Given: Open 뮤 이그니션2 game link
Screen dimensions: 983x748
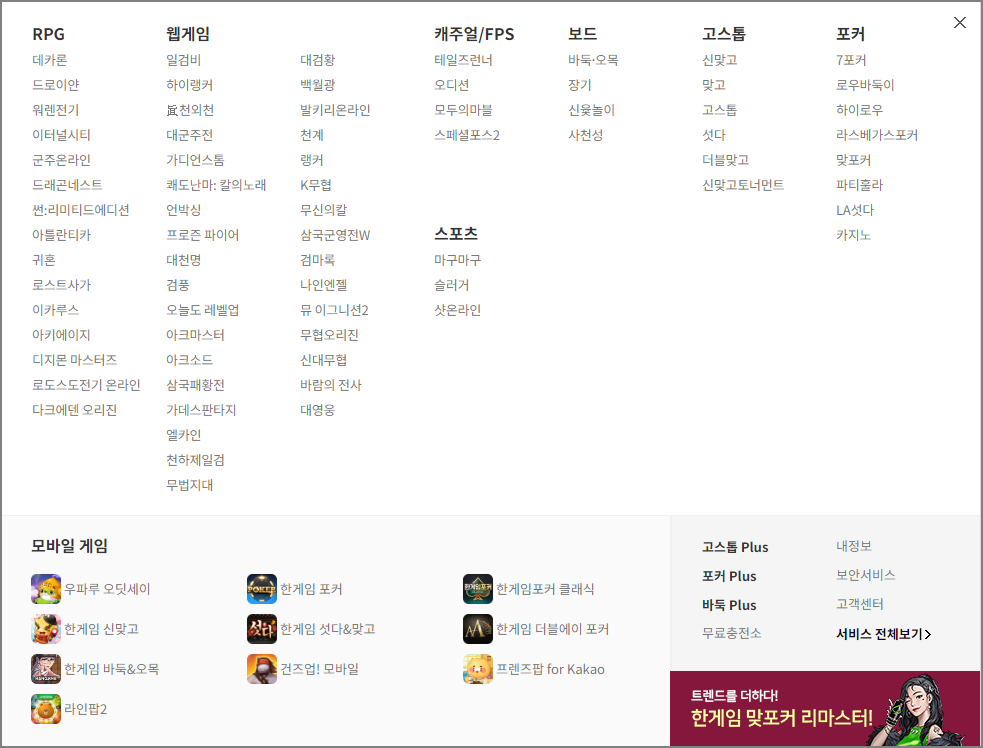Looking at the screenshot, I should click(x=334, y=310).
